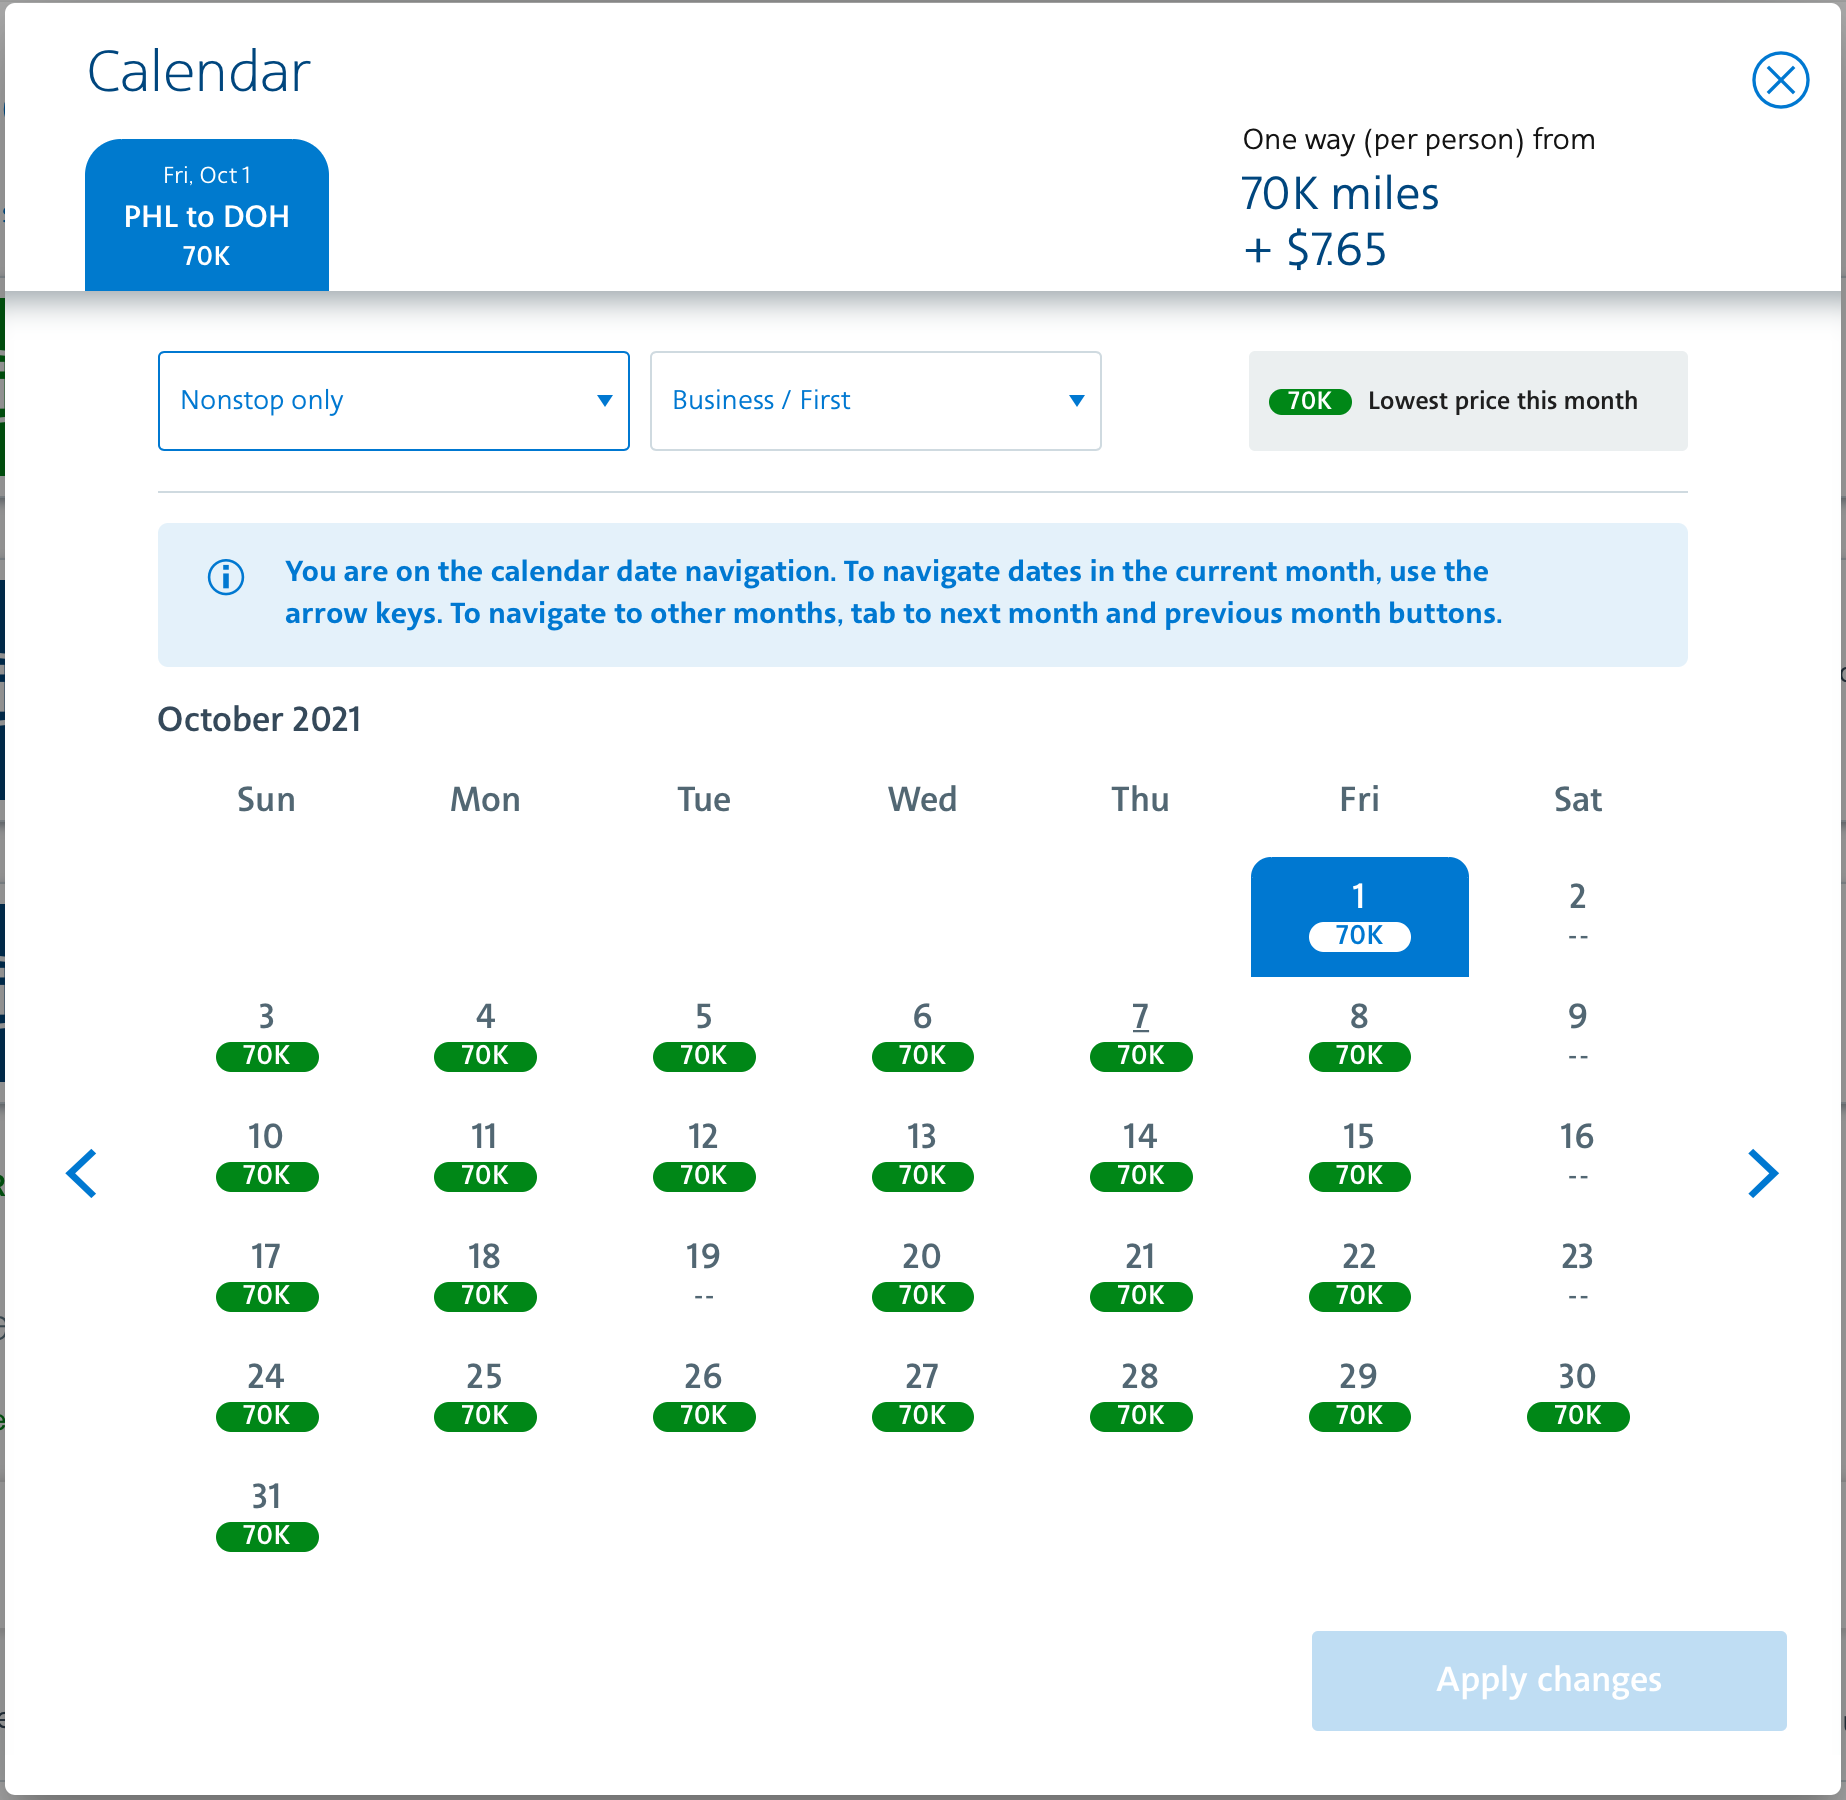Image resolution: width=1846 pixels, height=1800 pixels.
Task: Click the Business / First dropdown arrow
Action: 1077,401
